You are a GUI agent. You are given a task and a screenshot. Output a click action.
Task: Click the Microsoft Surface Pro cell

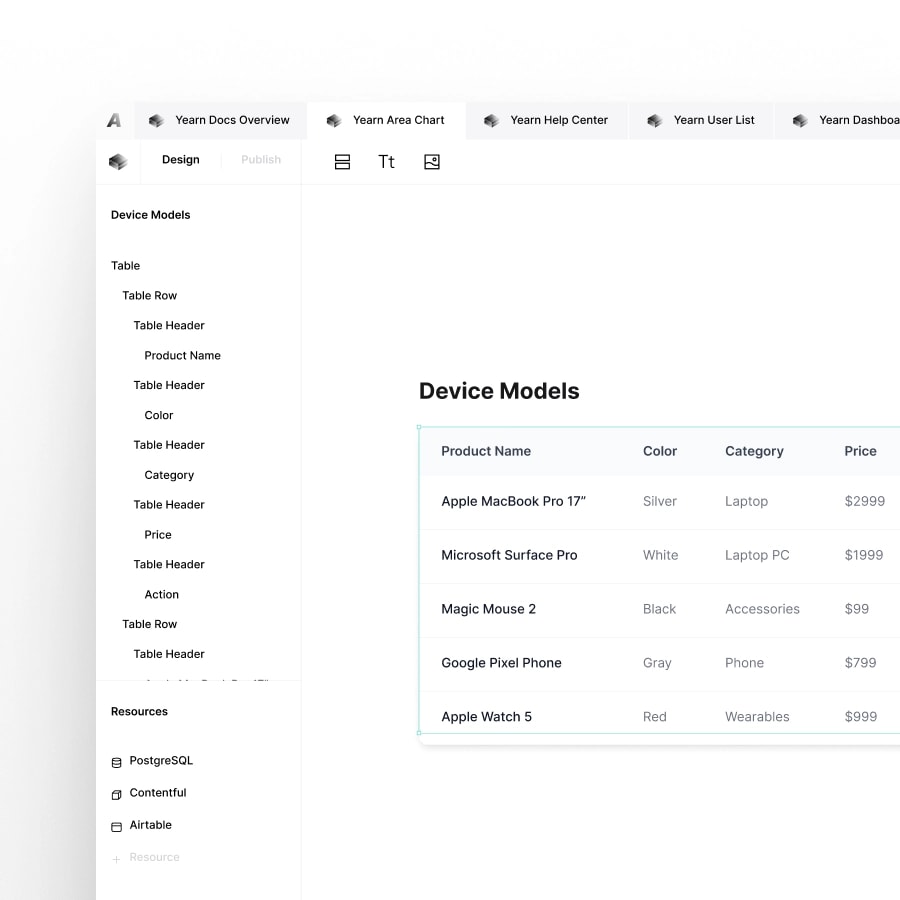(x=509, y=555)
